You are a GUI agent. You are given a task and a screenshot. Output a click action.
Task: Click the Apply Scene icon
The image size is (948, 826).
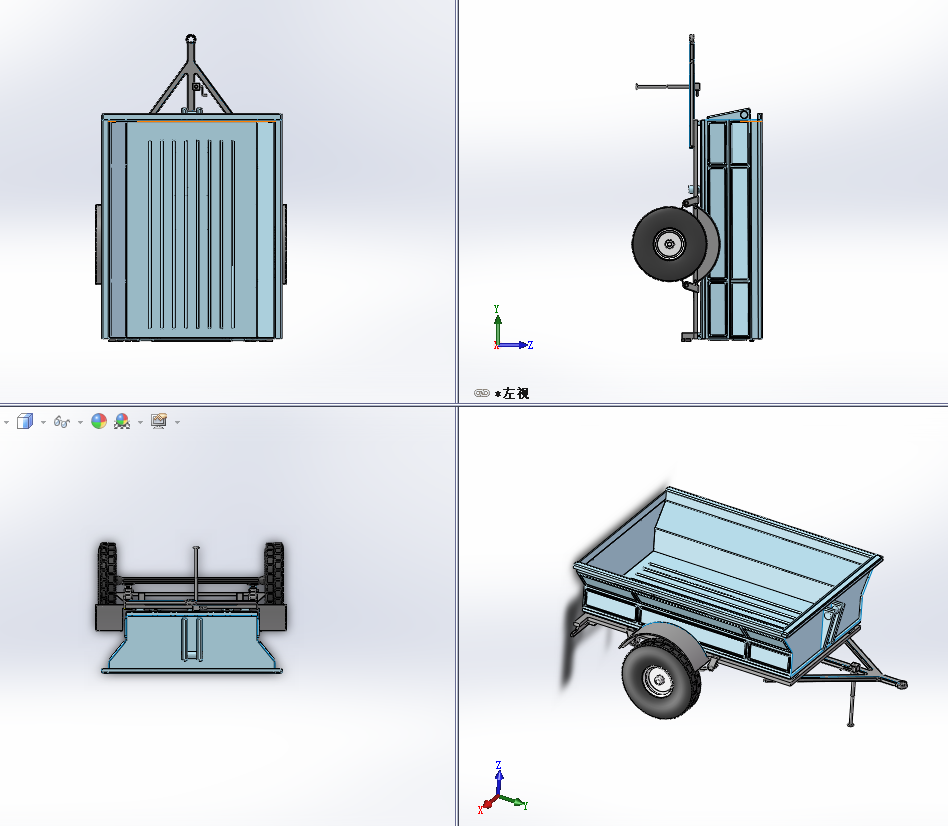(x=122, y=421)
